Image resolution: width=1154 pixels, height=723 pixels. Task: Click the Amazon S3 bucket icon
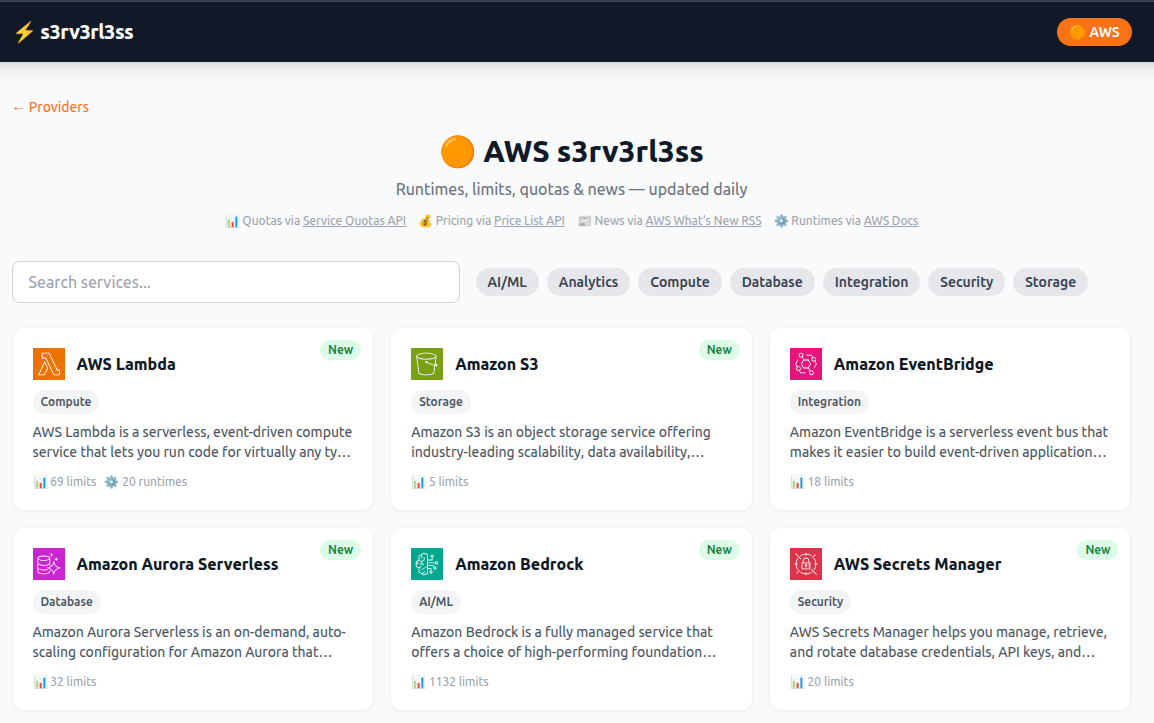tap(427, 364)
